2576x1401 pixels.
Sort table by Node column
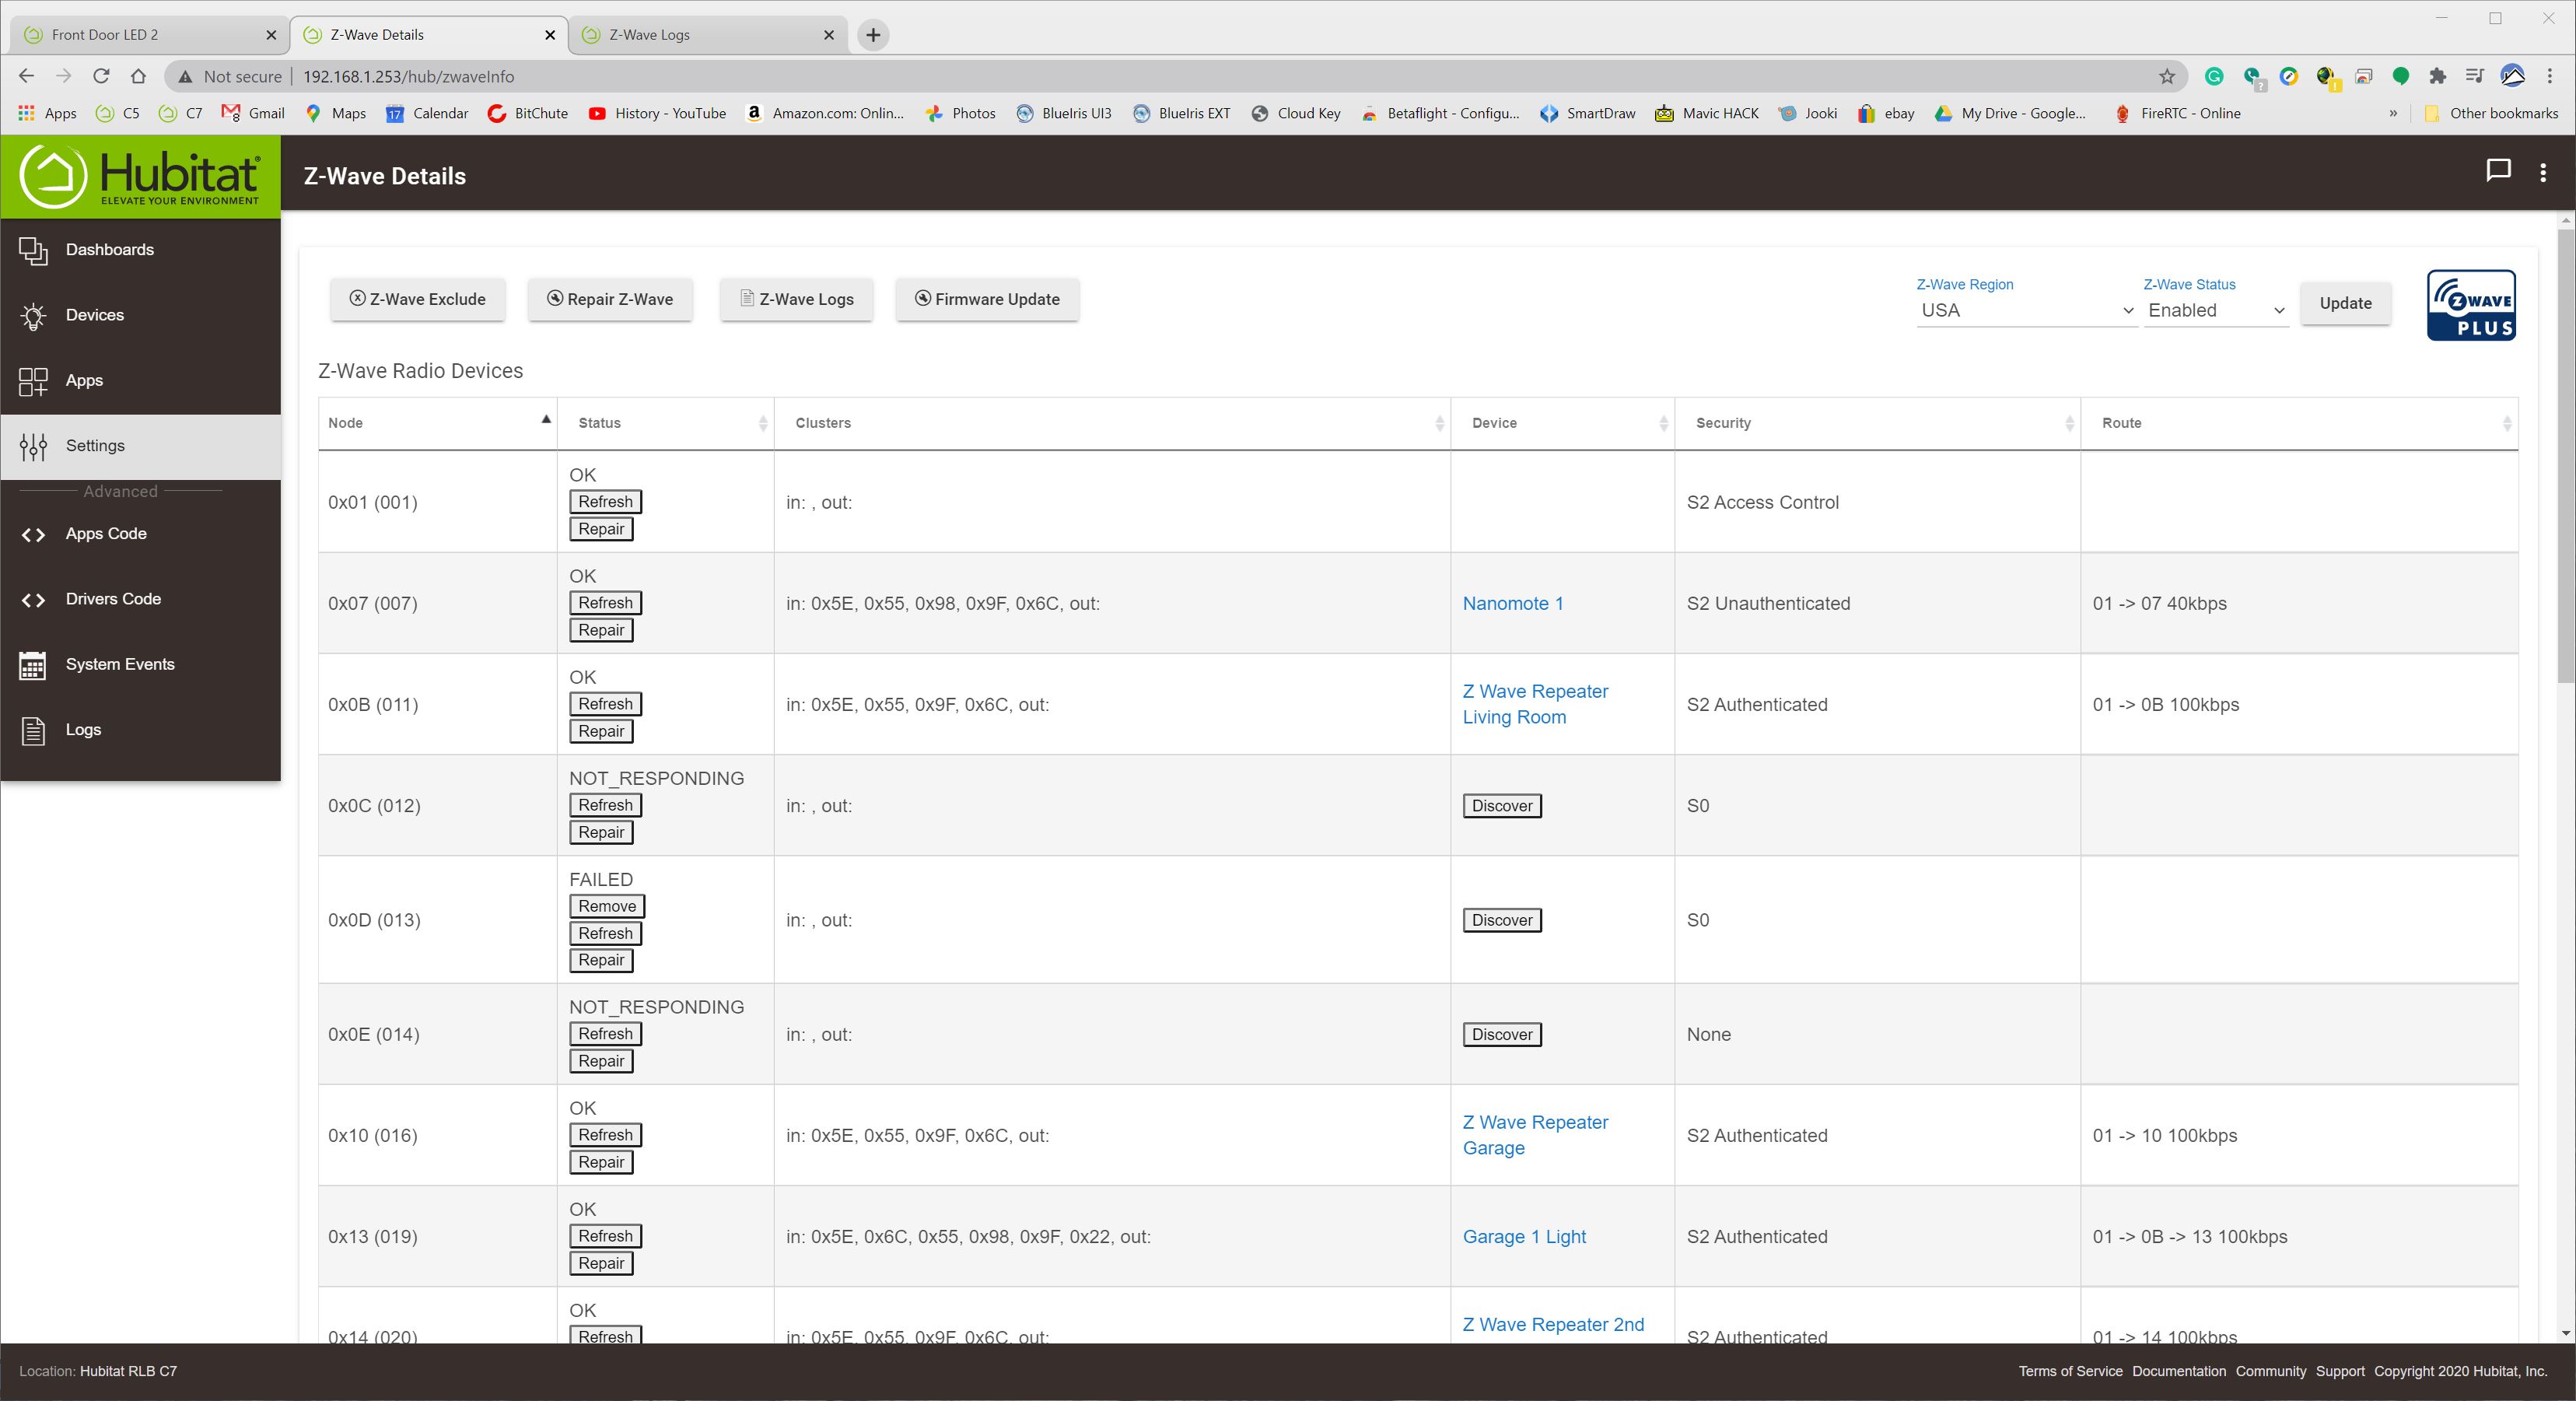437,423
